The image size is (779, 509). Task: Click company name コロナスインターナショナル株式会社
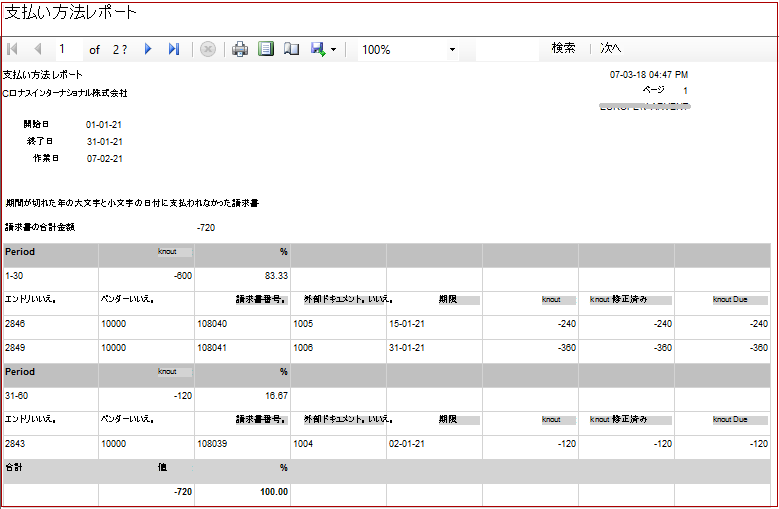pos(65,93)
